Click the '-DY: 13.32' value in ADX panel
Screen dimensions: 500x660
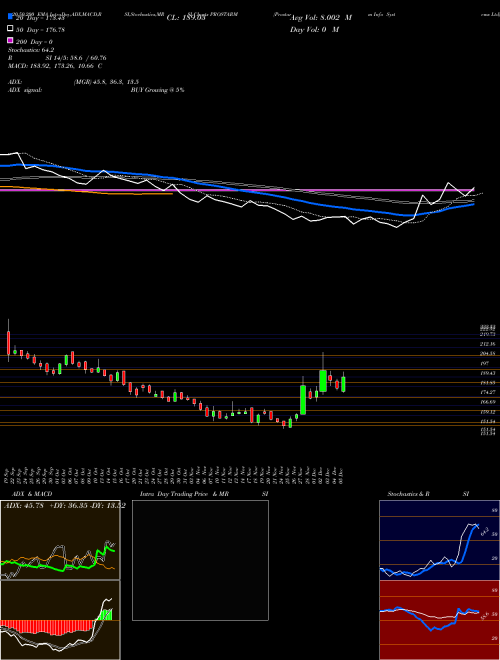pos(107,506)
